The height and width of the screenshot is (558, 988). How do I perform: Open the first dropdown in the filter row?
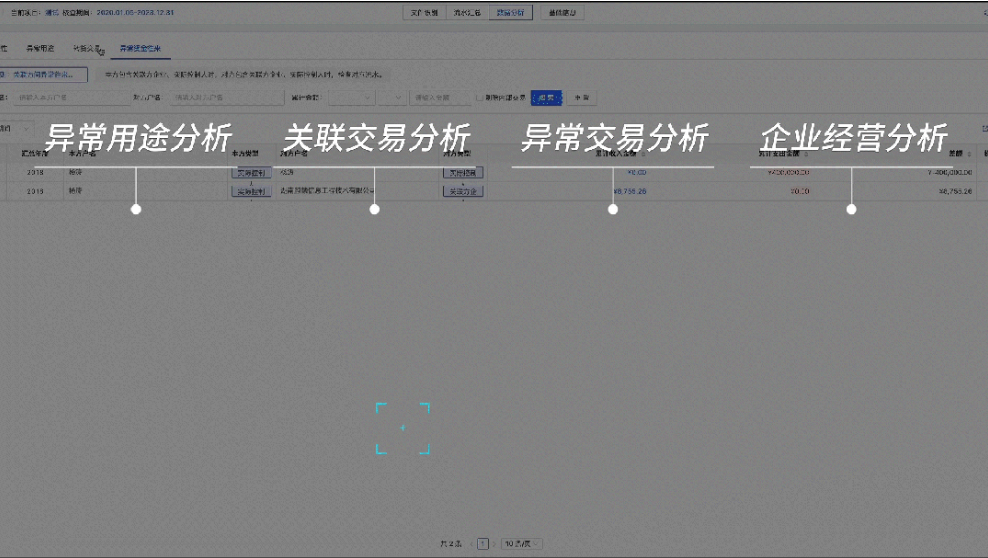353,98
